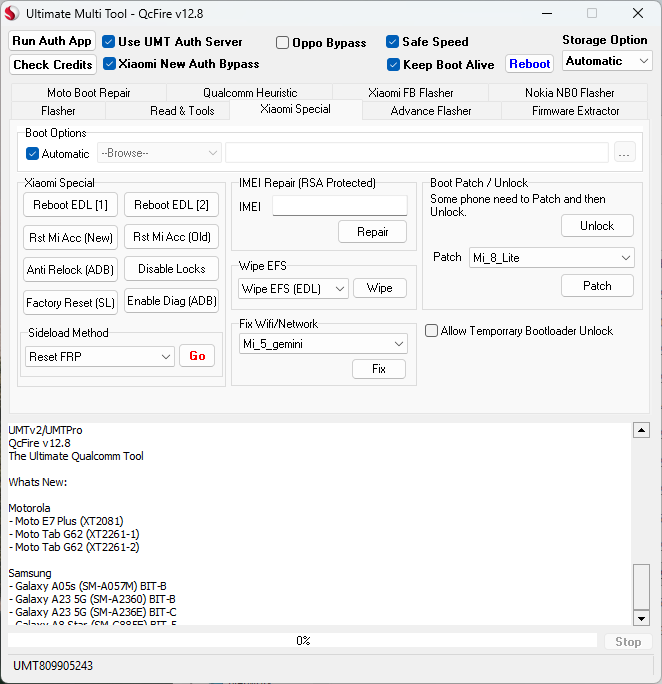Screen dimensions: 662x684
Task: Click the IMEI input field
Action: (340, 205)
